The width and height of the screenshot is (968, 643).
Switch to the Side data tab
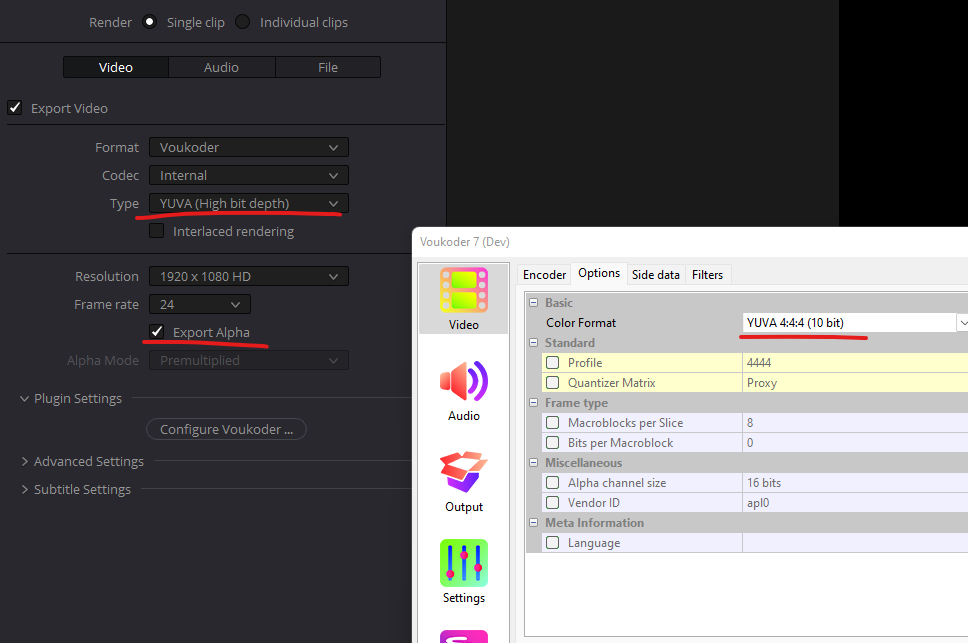pos(655,274)
